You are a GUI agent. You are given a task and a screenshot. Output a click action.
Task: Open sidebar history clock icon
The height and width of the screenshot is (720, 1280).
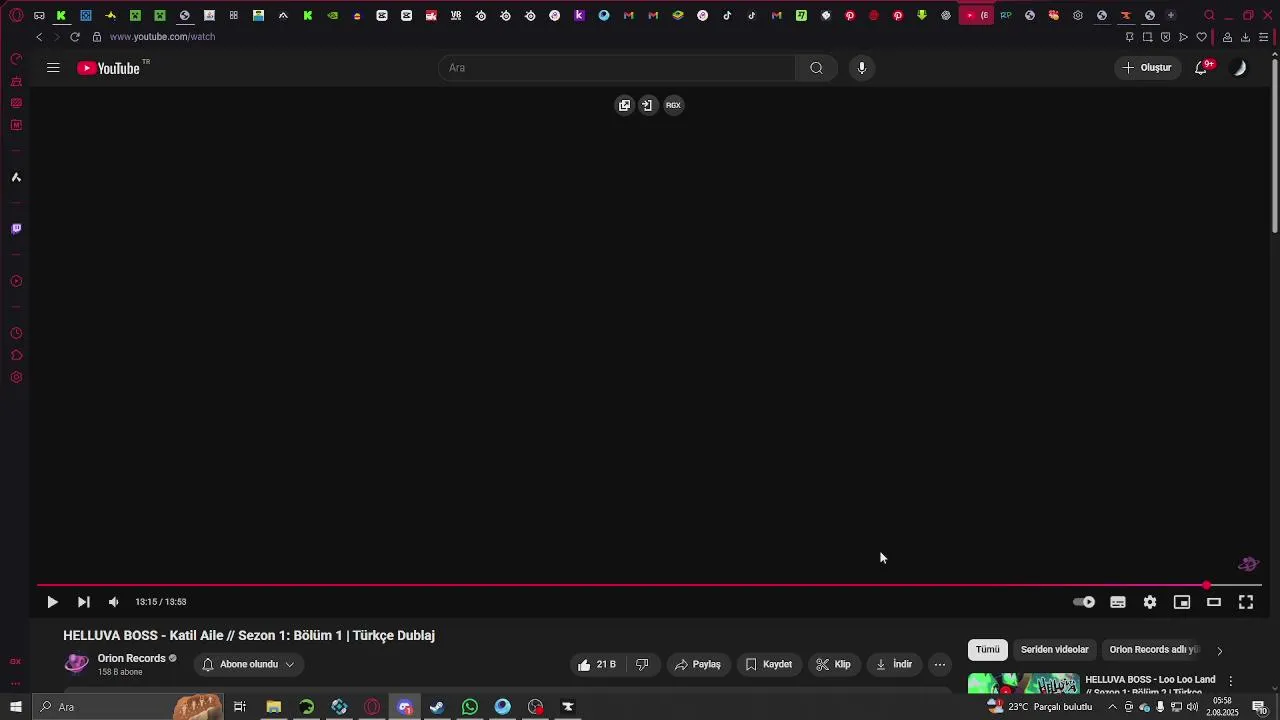pos(16,334)
